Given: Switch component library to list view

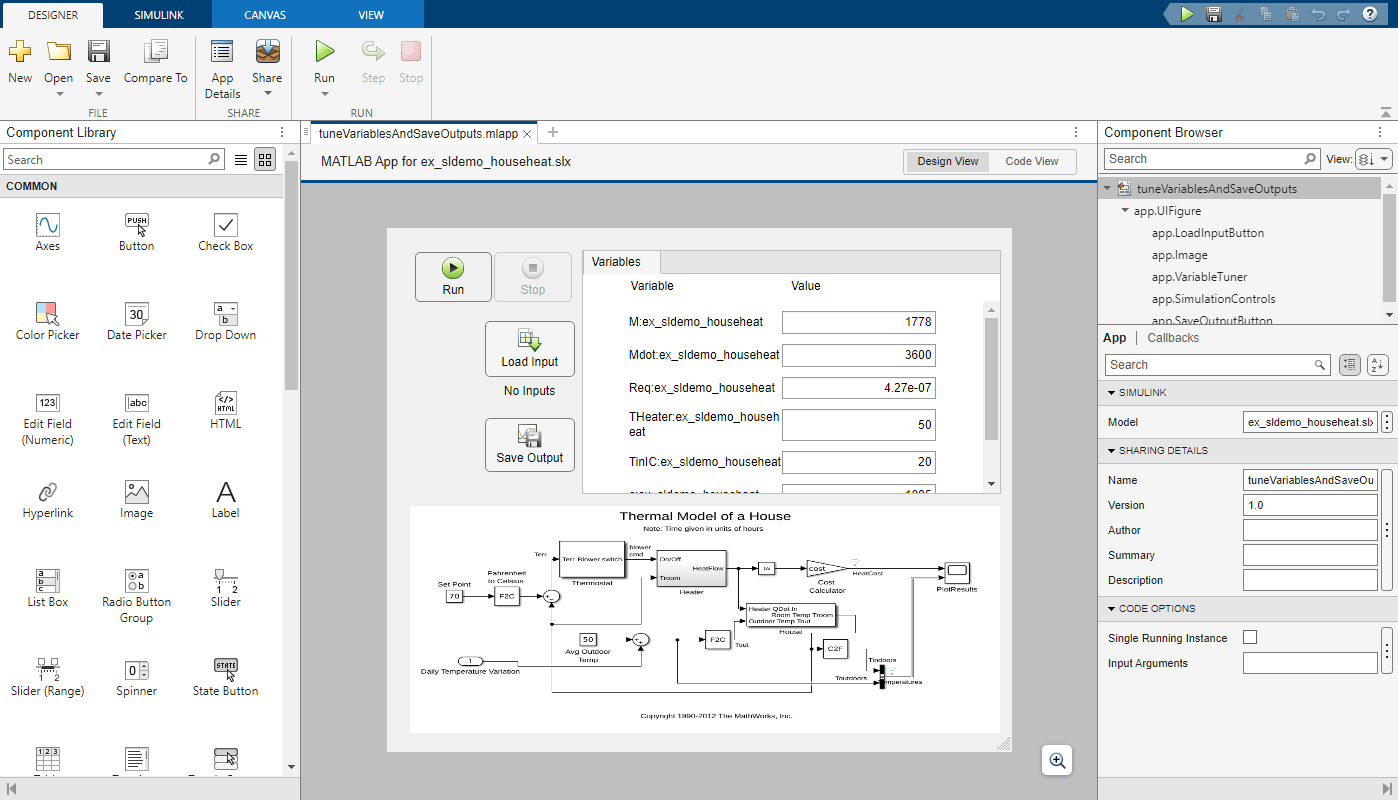Looking at the screenshot, I should [x=241, y=160].
